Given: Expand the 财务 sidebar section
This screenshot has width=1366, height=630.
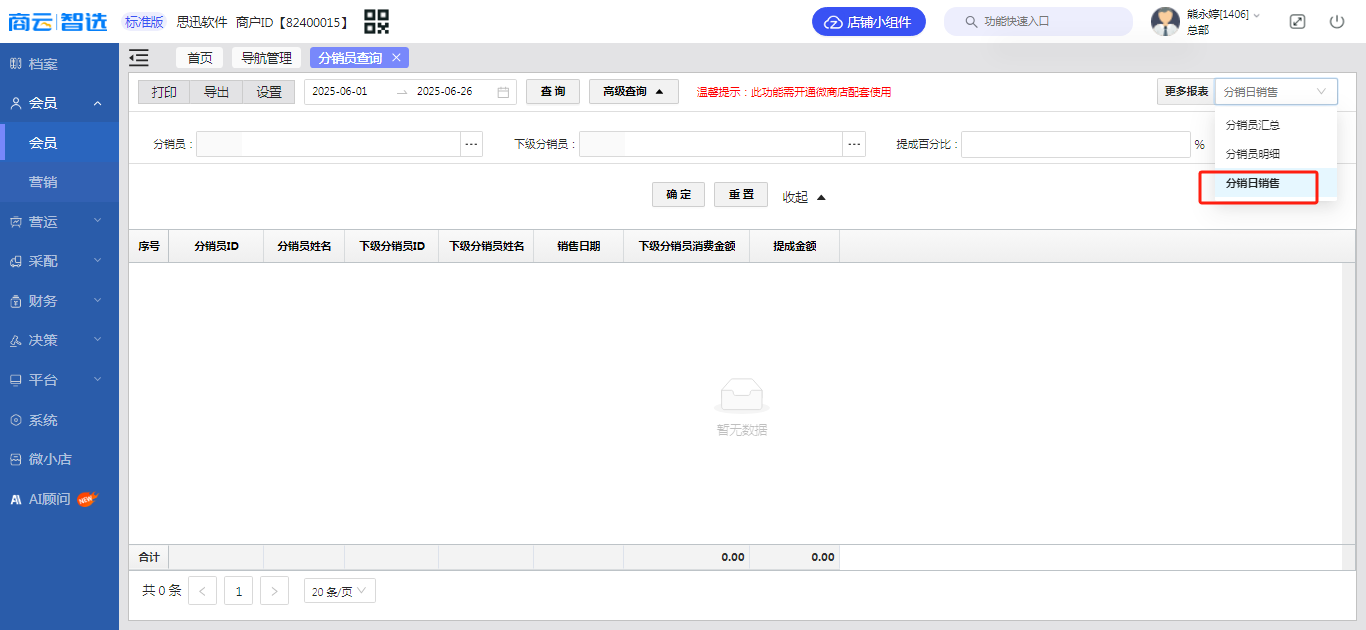Looking at the screenshot, I should point(59,301).
